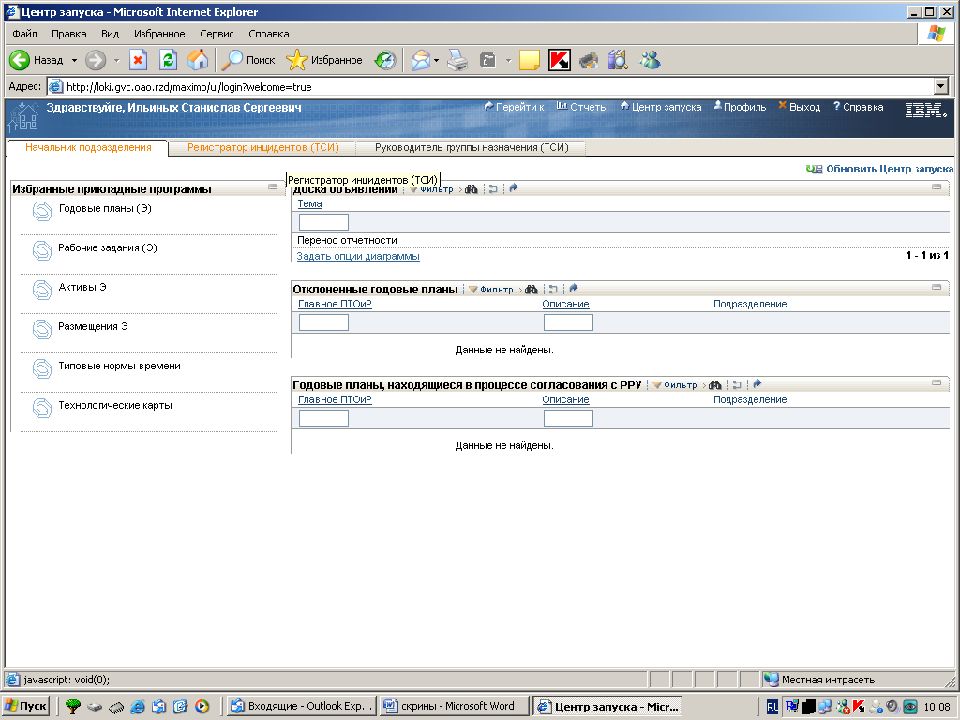This screenshot has height=720, width=960.
Task: Switch to Регистратор инцидентов (ТСИ) tab
Action: pyautogui.click(x=263, y=148)
